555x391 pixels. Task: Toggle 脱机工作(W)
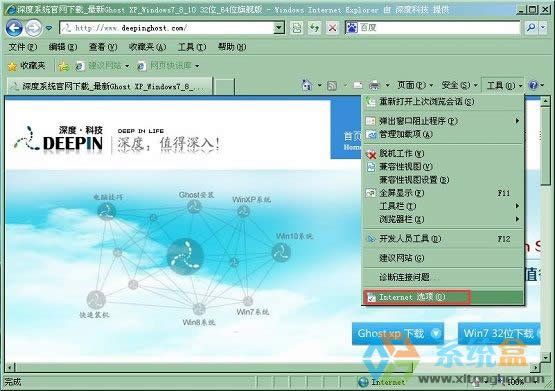coord(444,154)
